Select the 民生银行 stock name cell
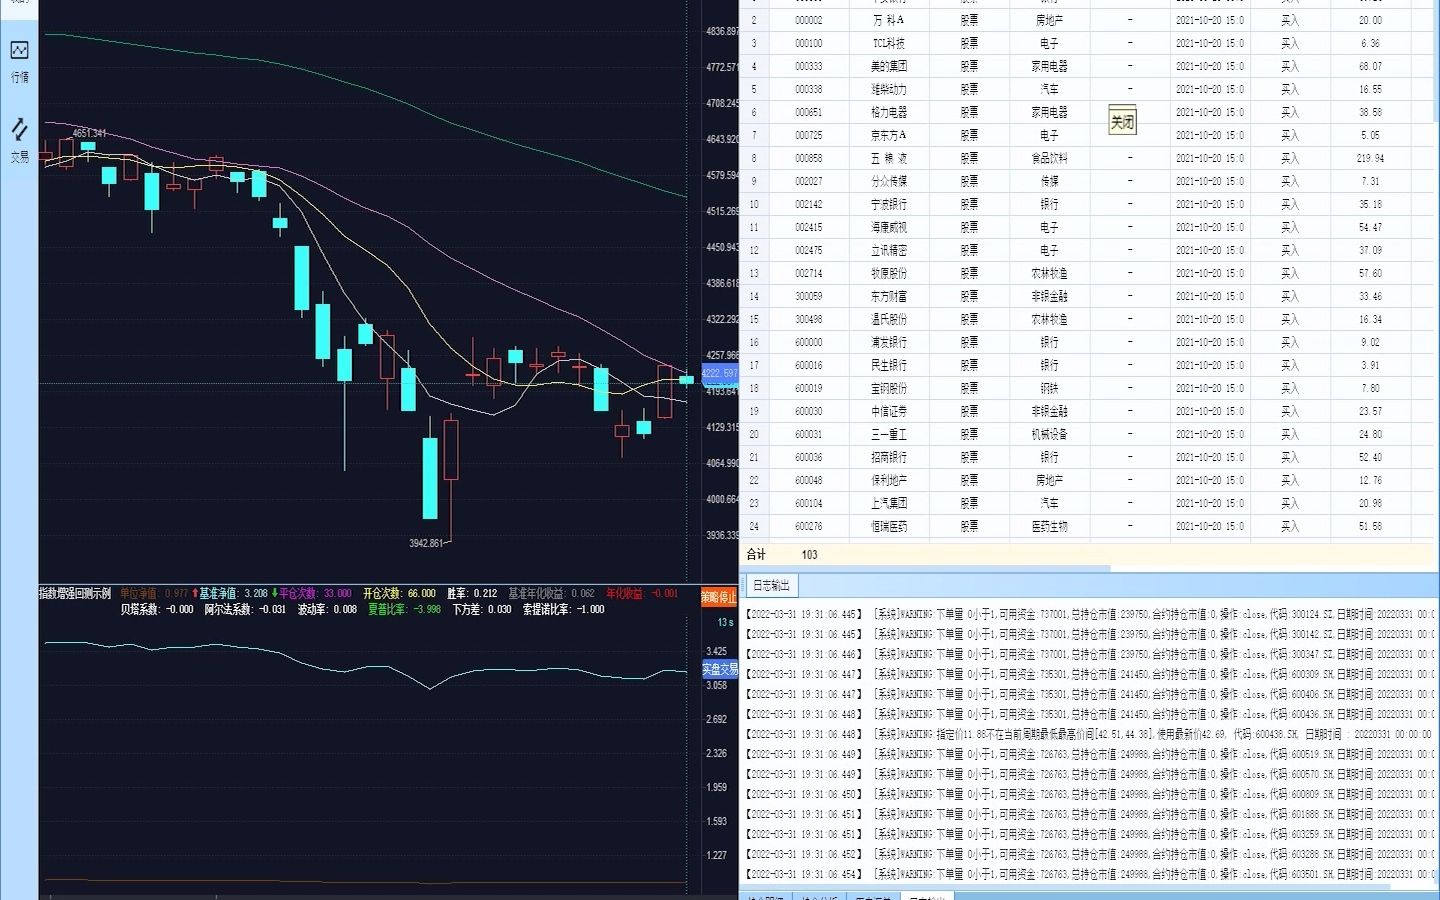The image size is (1440, 900). coord(888,365)
